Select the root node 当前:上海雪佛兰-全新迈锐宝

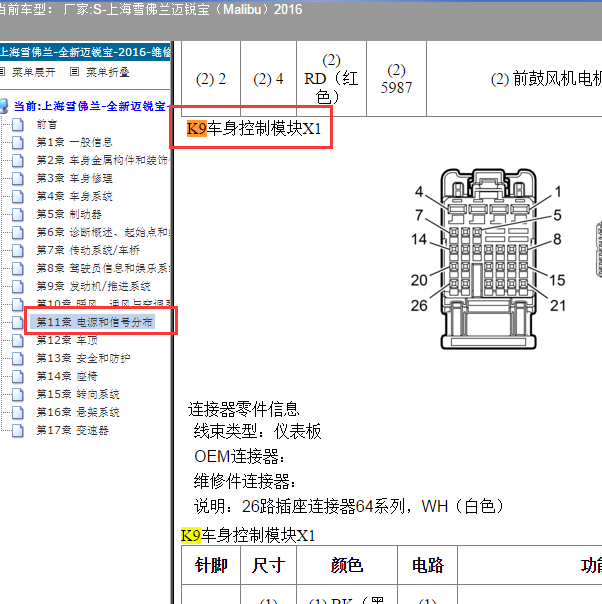click(92, 106)
